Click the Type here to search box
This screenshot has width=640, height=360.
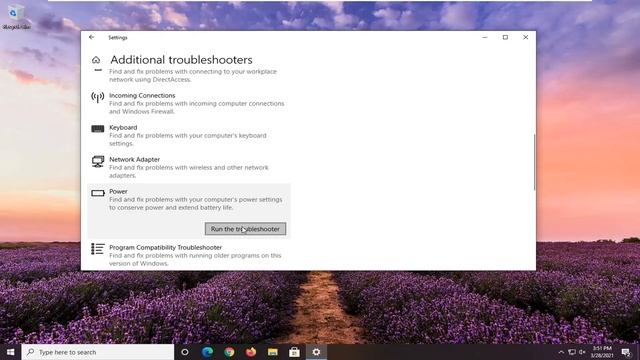98,352
